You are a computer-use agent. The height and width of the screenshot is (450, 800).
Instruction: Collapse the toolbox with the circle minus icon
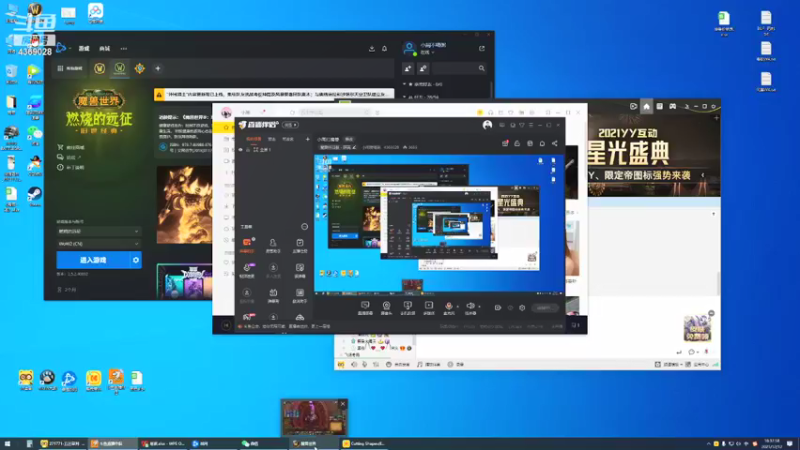[x=305, y=227]
